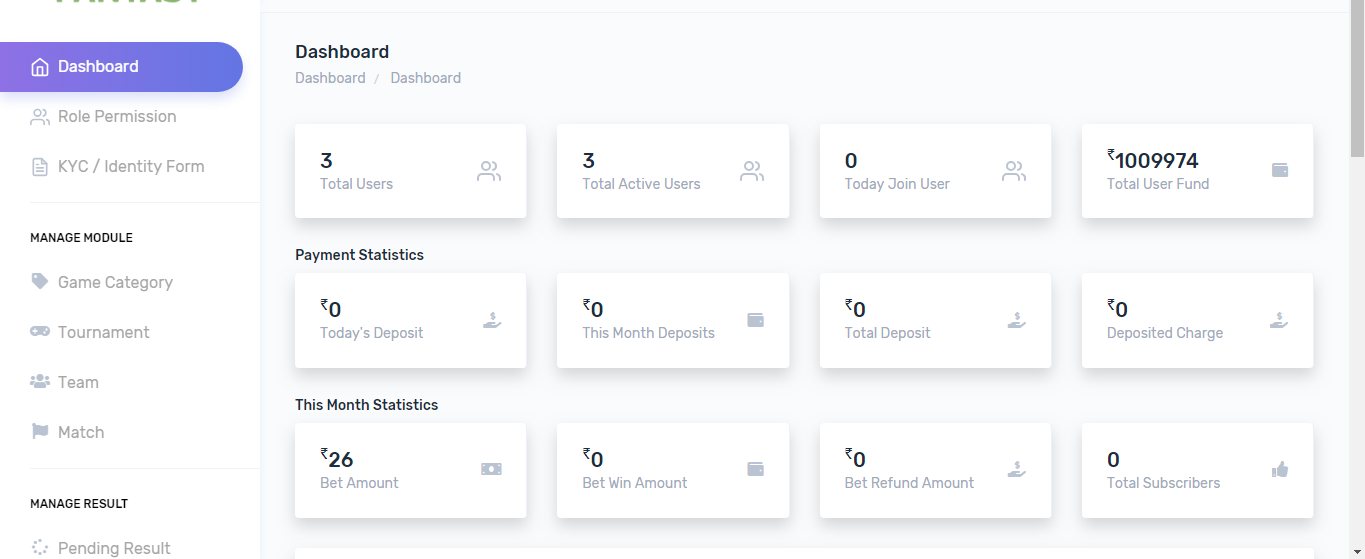
Task: Click the first Dashboard breadcrumb link
Action: click(330, 78)
